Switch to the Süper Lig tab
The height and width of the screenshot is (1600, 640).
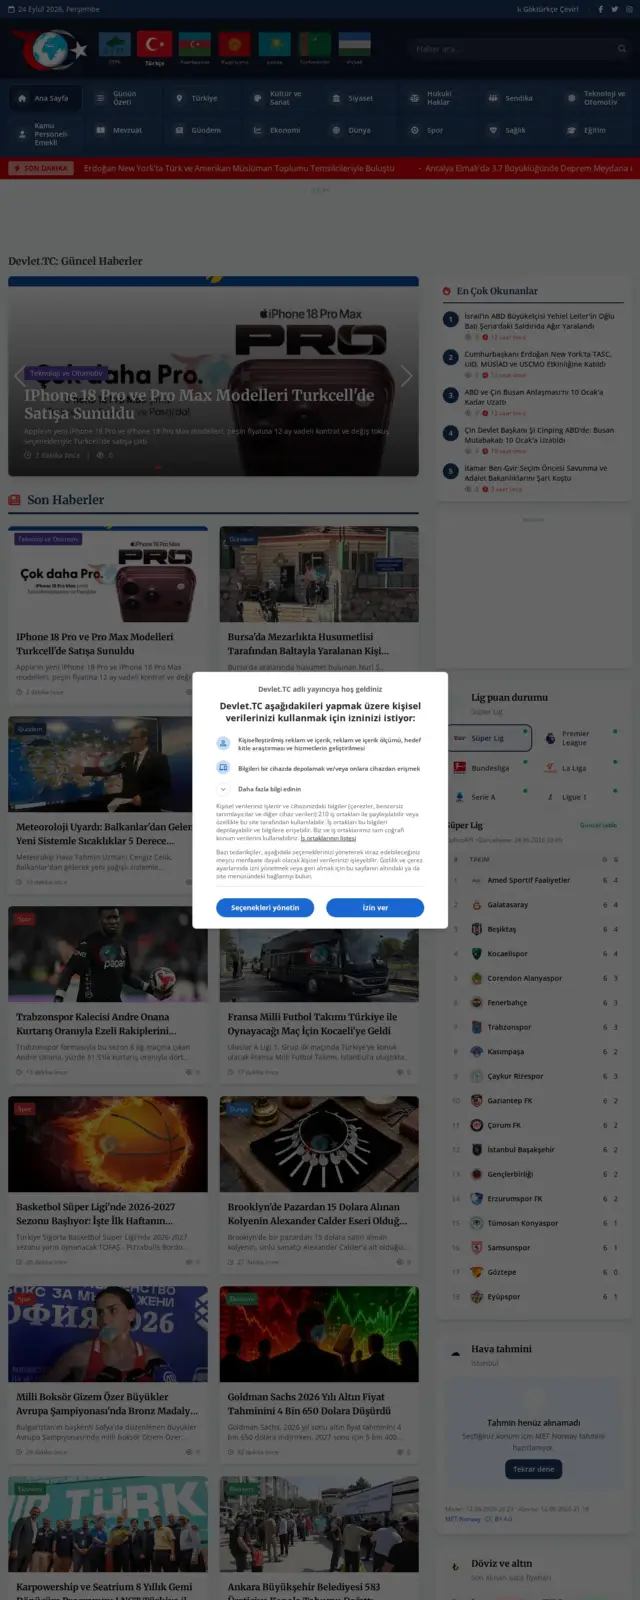[x=488, y=738]
